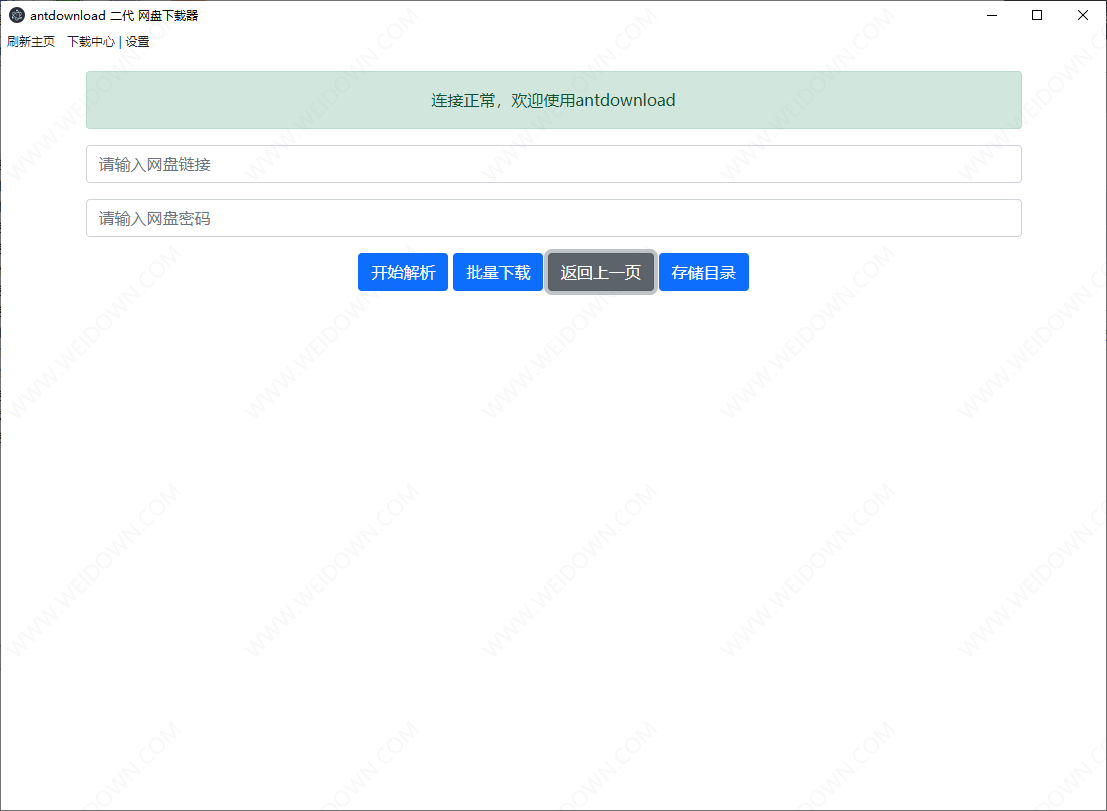Maximize the antdownload window

[x=1037, y=15]
